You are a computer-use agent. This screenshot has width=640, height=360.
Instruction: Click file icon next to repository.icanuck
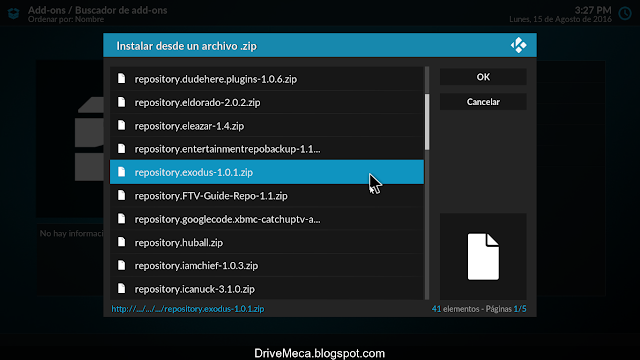pos(121,288)
